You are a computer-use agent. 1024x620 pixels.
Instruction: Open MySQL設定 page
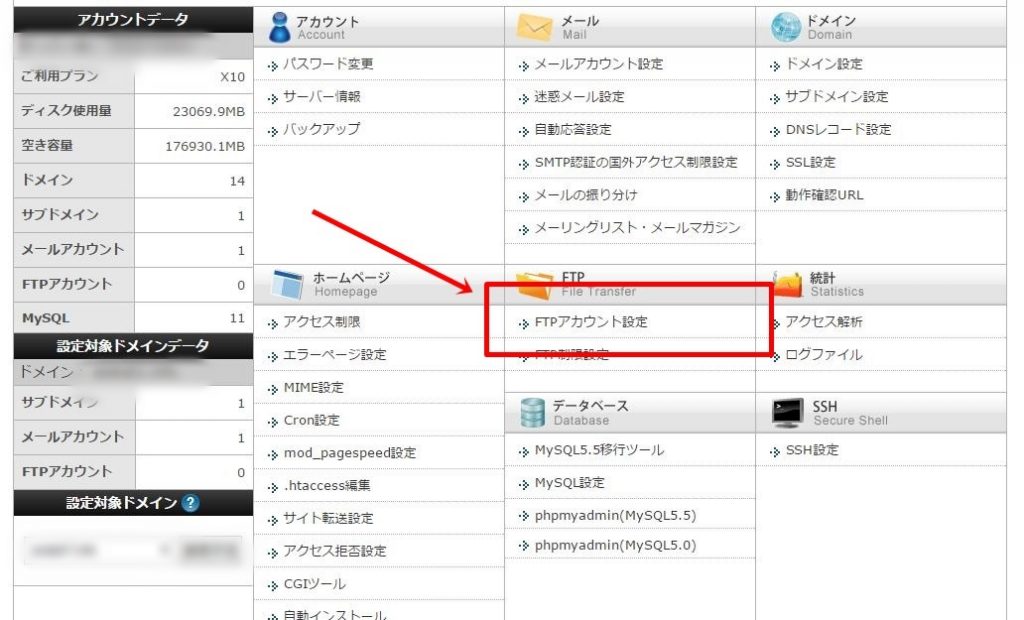[x=569, y=483]
